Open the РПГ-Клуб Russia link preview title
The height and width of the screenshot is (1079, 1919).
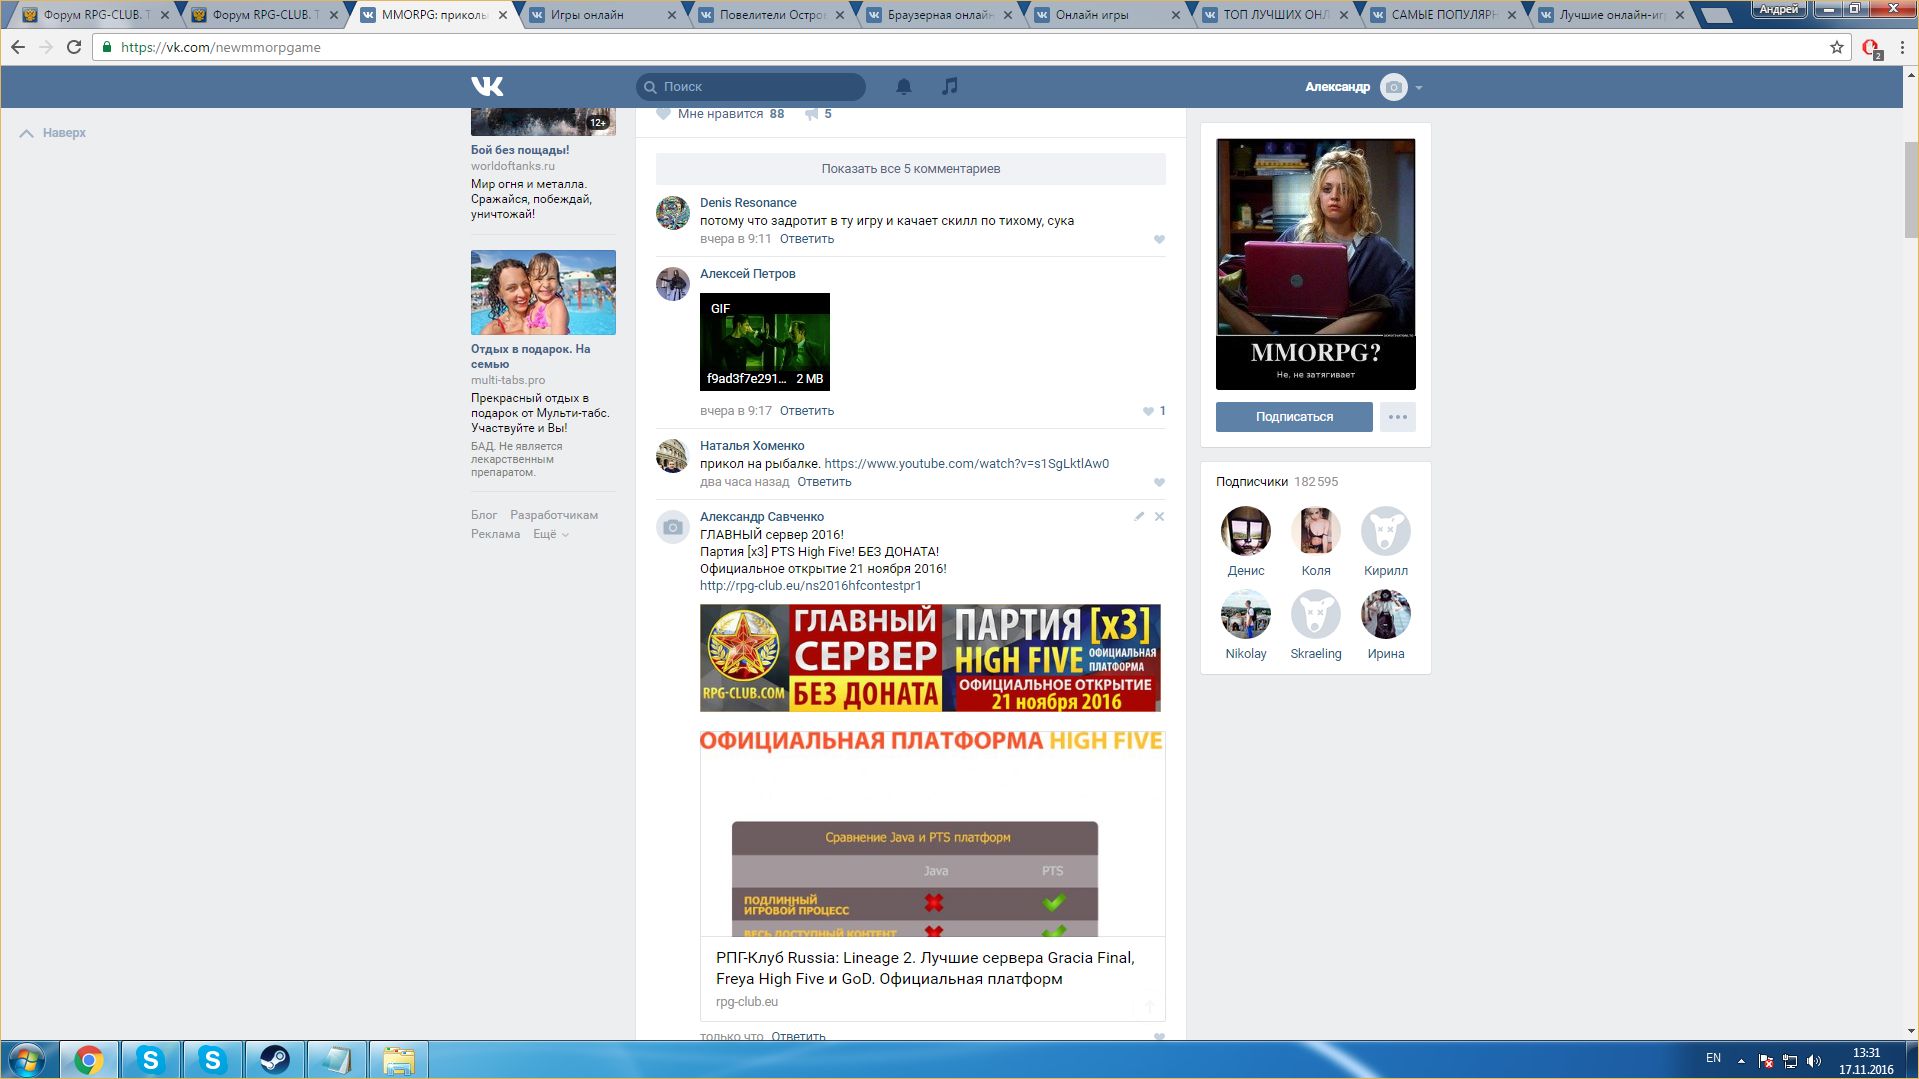click(x=925, y=968)
